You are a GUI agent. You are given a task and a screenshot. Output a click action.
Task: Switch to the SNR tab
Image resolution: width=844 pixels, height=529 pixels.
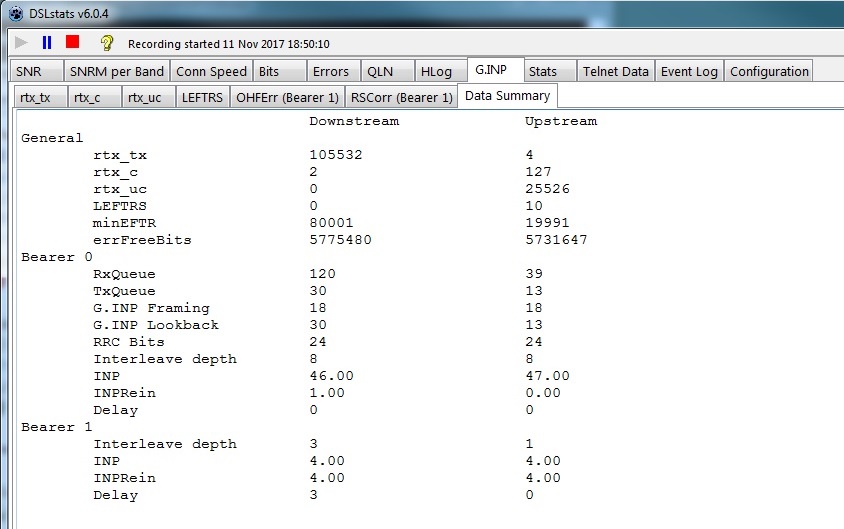click(36, 71)
